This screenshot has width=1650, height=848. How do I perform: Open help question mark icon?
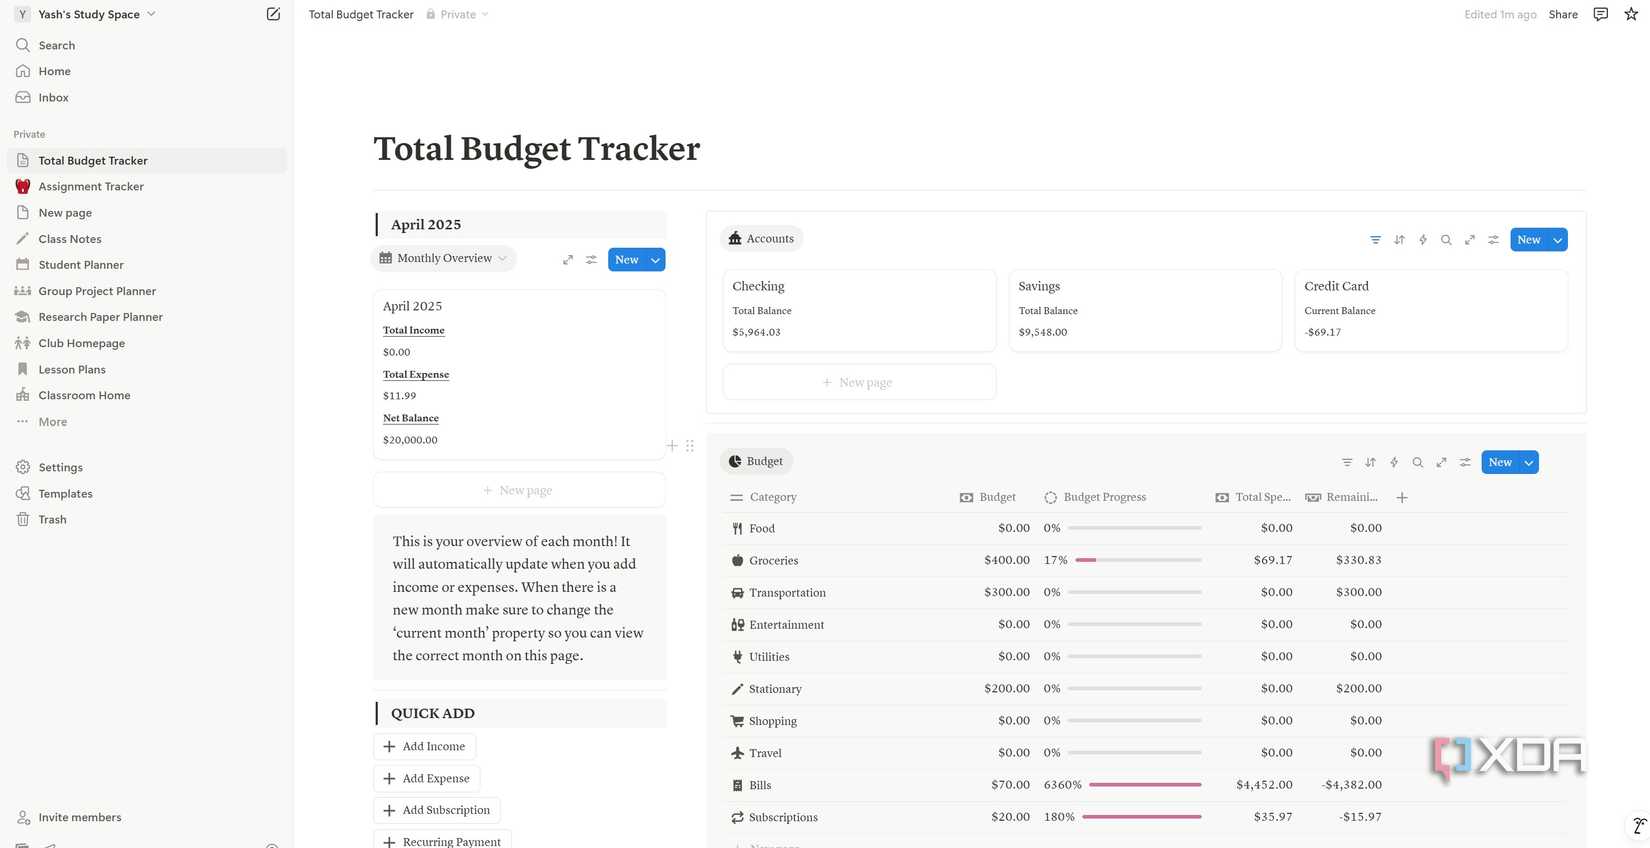[1639, 826]
